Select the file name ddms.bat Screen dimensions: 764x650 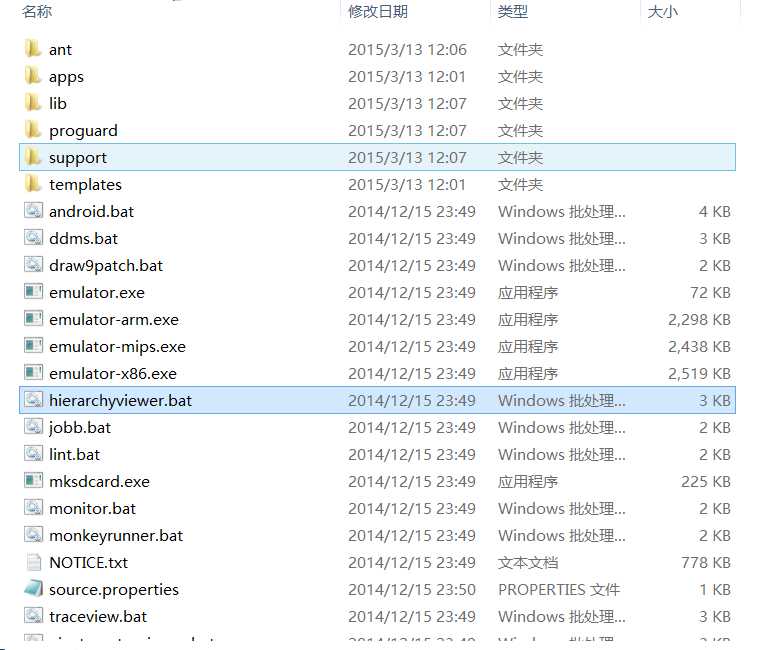click(83, 239)
